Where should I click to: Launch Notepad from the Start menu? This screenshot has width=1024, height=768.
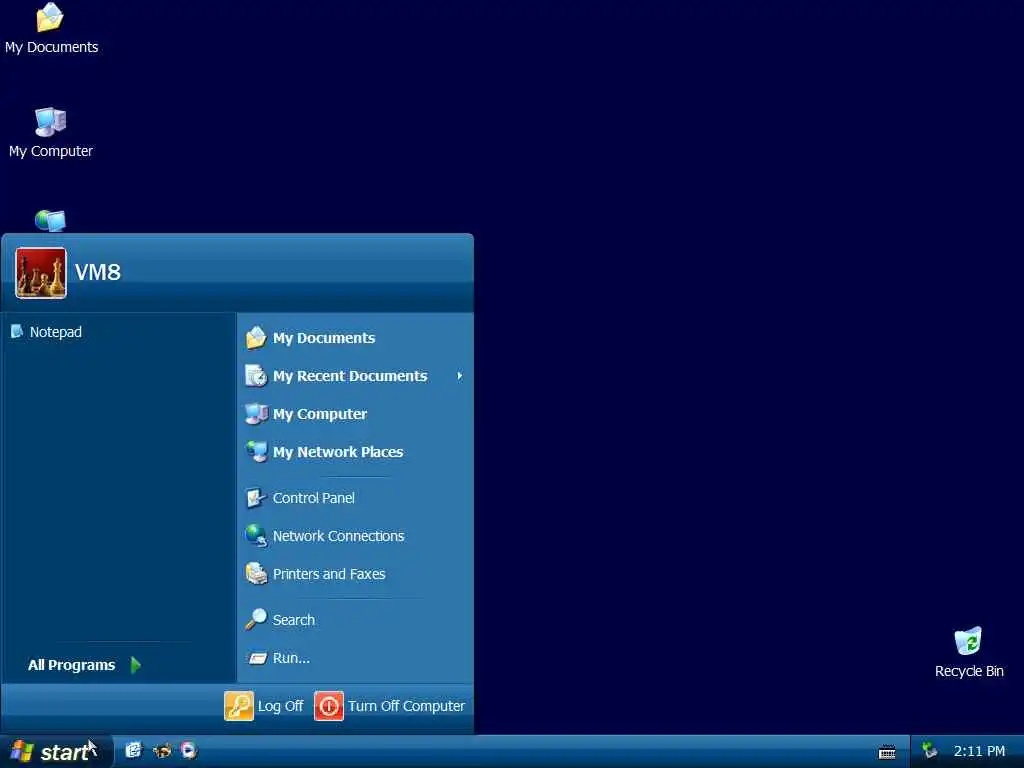point(118,332)
